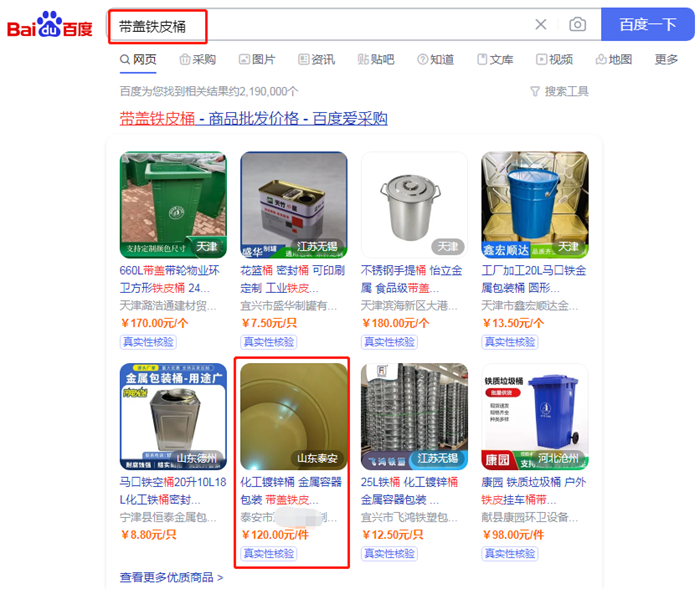Click 查看更多优质商品 link
The image size is (700, 589).
171,577
